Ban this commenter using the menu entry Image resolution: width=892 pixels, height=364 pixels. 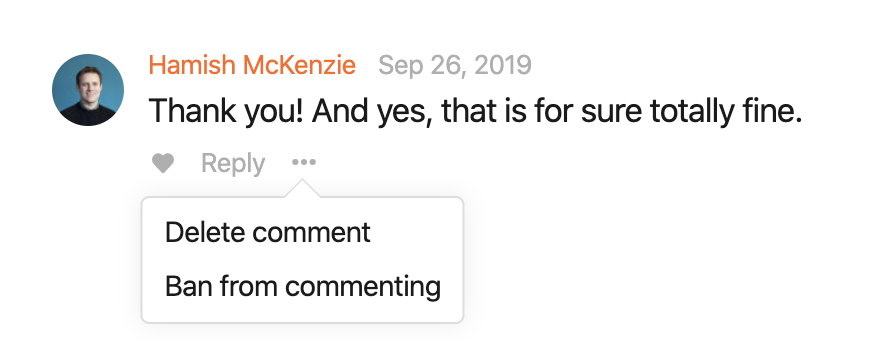point(303,286)
